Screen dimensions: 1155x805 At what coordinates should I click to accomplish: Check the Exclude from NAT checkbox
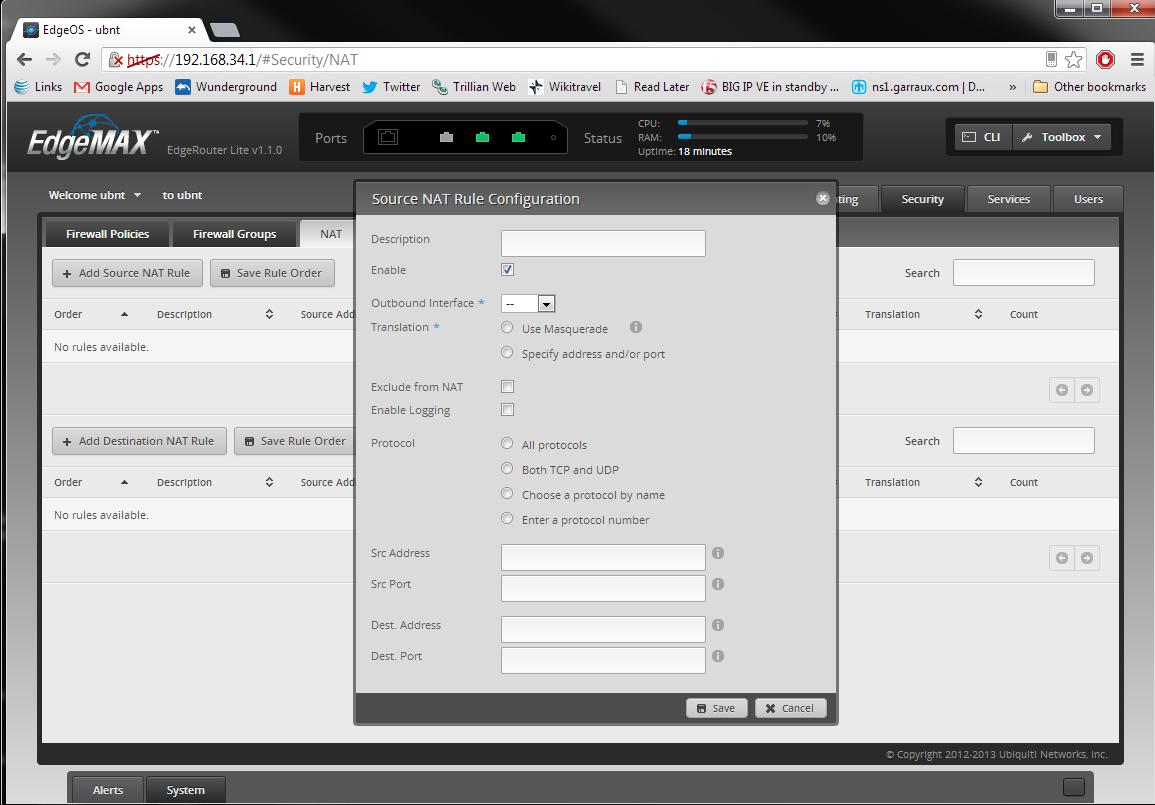pyautogui.click(x=508, y=387)
